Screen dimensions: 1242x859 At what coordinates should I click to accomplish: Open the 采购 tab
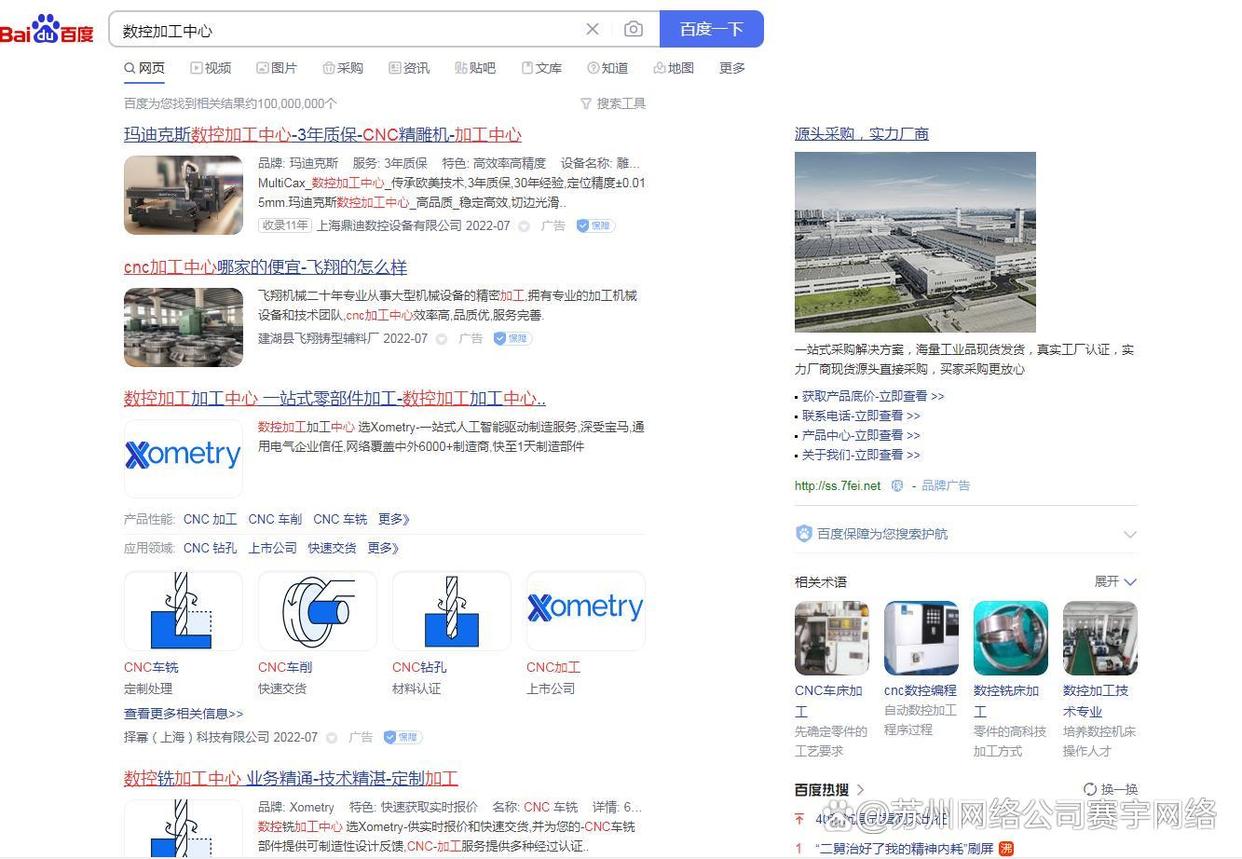tap(343, 68)
